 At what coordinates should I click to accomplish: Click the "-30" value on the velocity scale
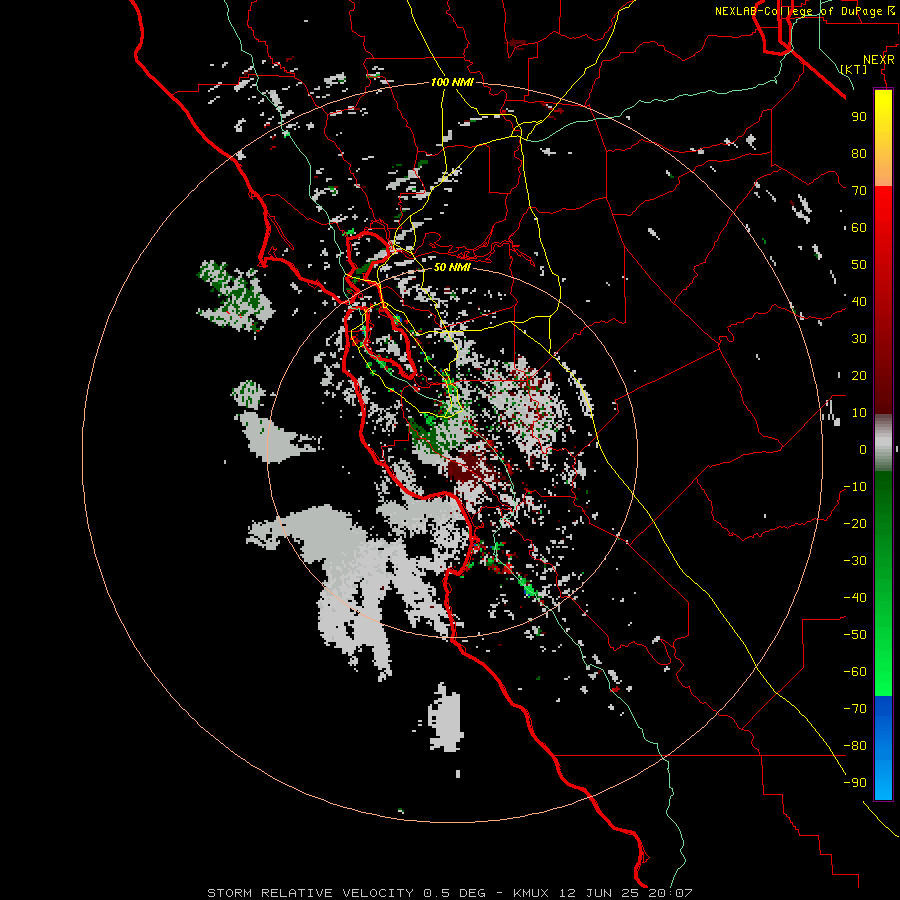[855, 561]
